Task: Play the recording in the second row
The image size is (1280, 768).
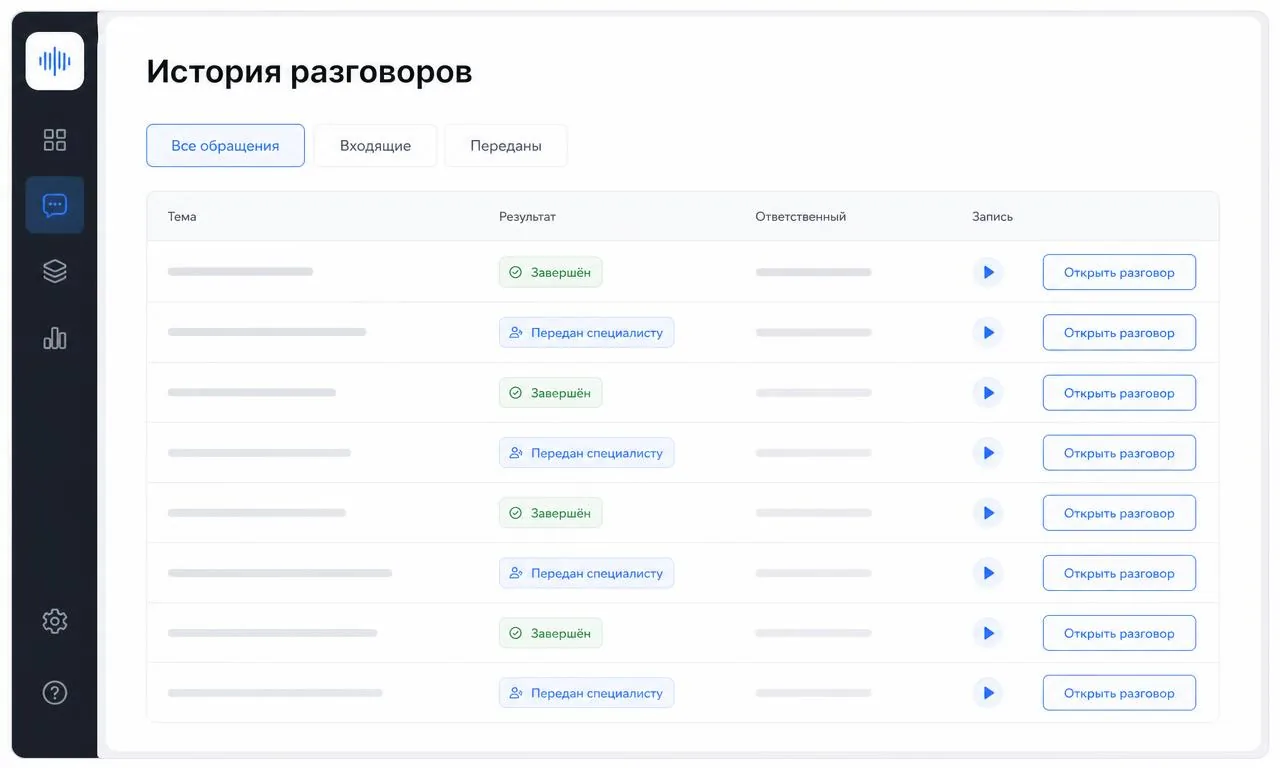Action: point(988,332)
